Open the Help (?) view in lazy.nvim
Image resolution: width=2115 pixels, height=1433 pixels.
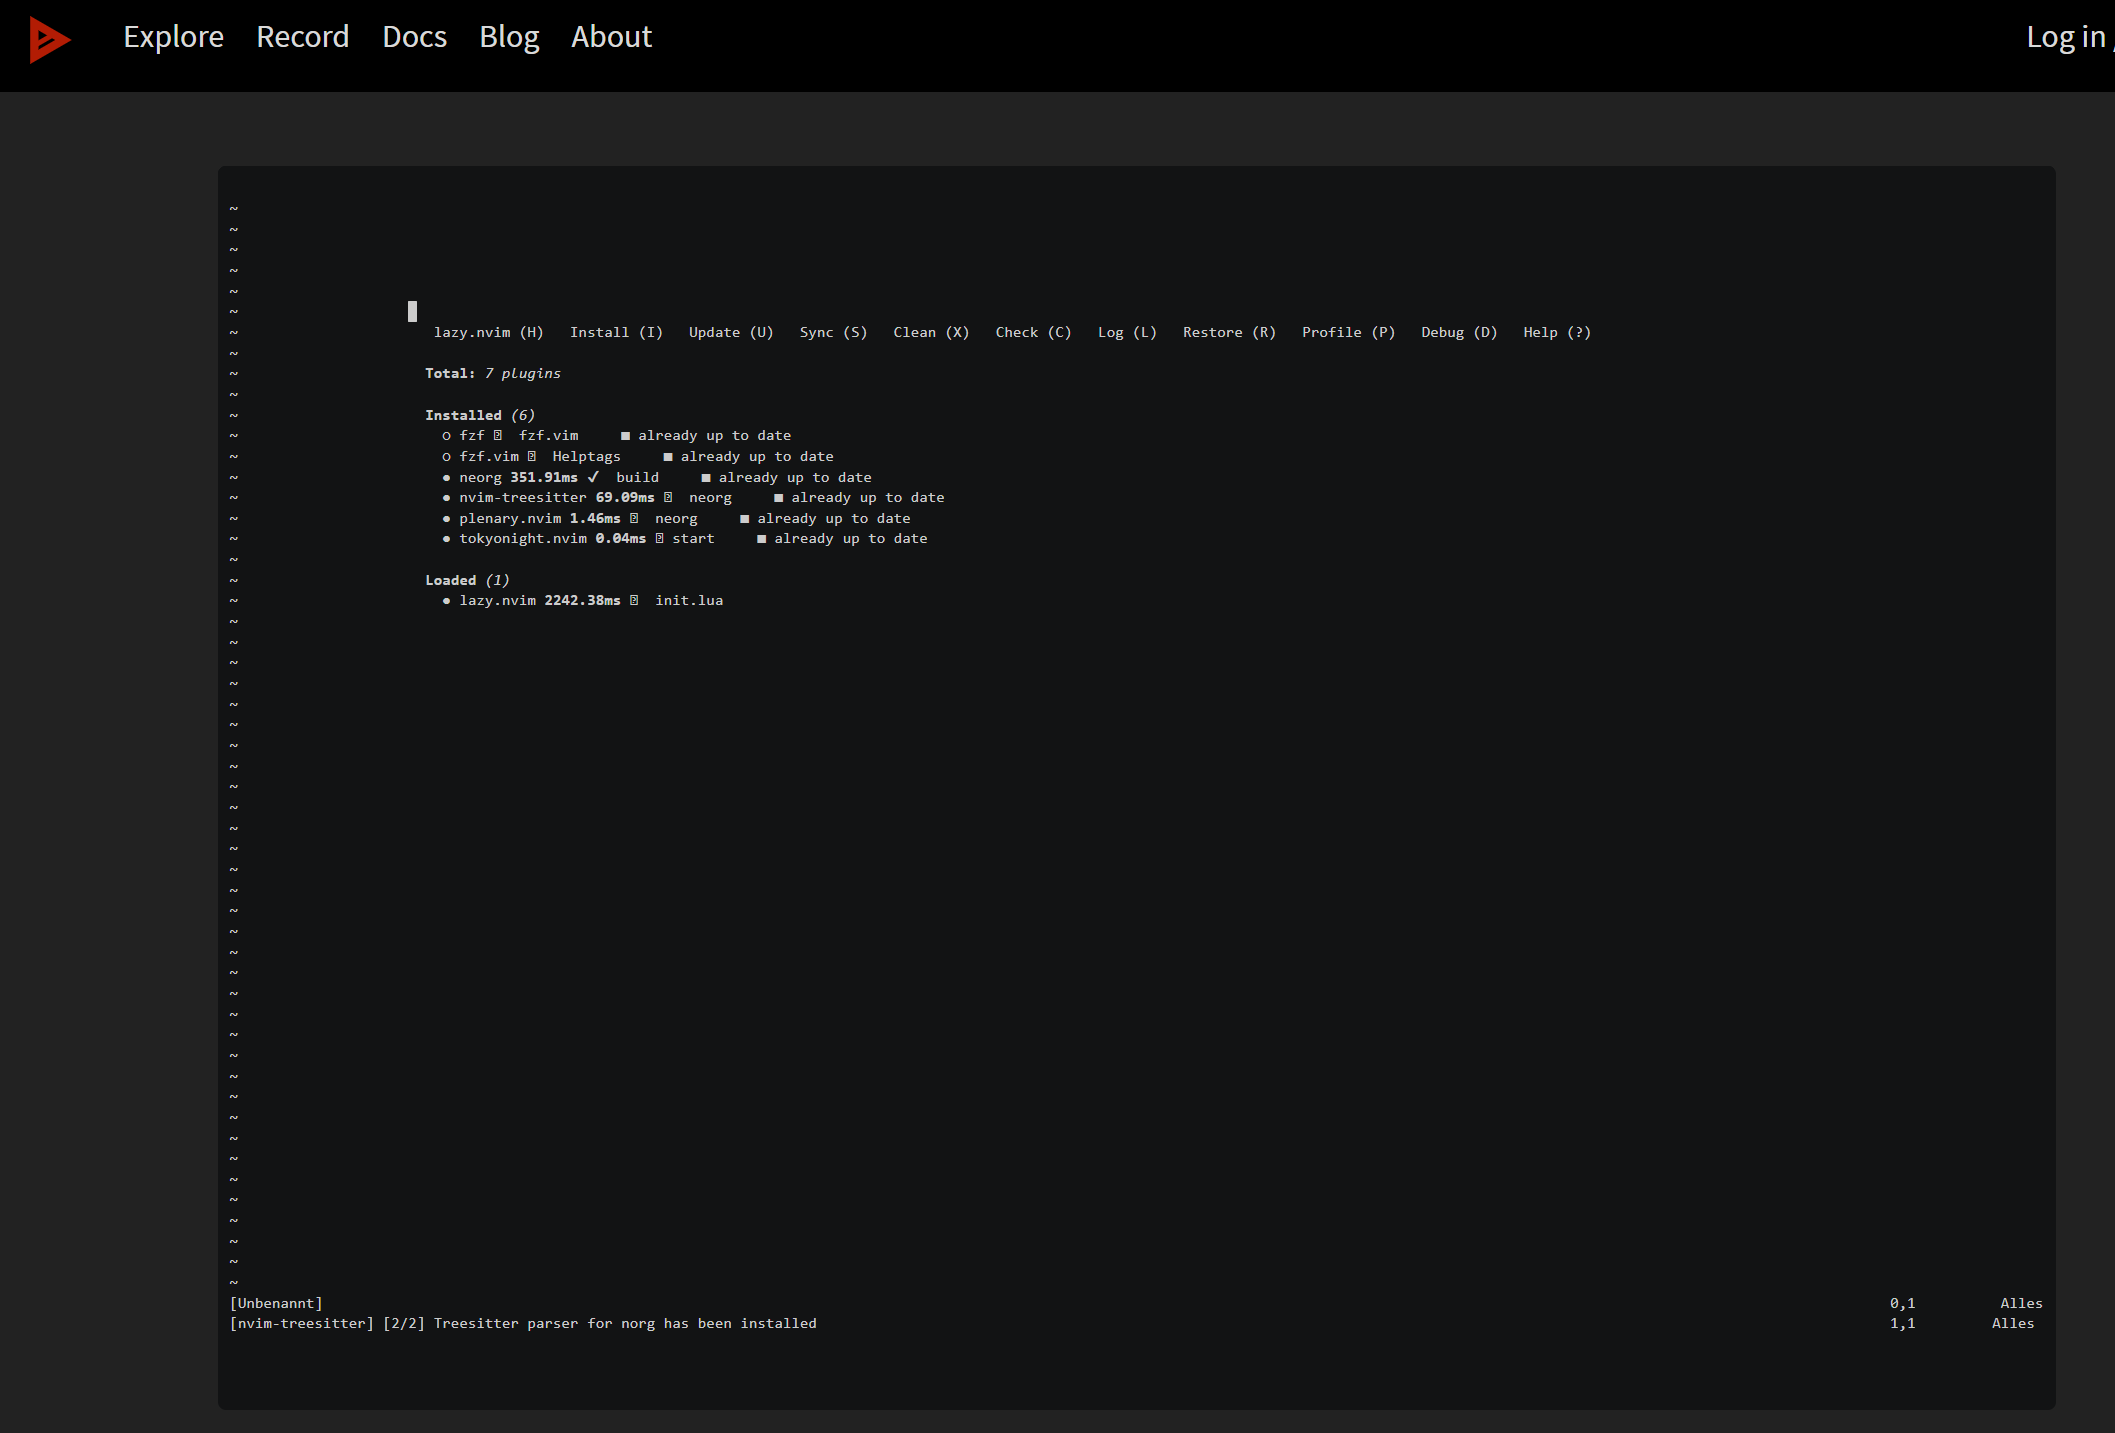tap(1556, 332)
